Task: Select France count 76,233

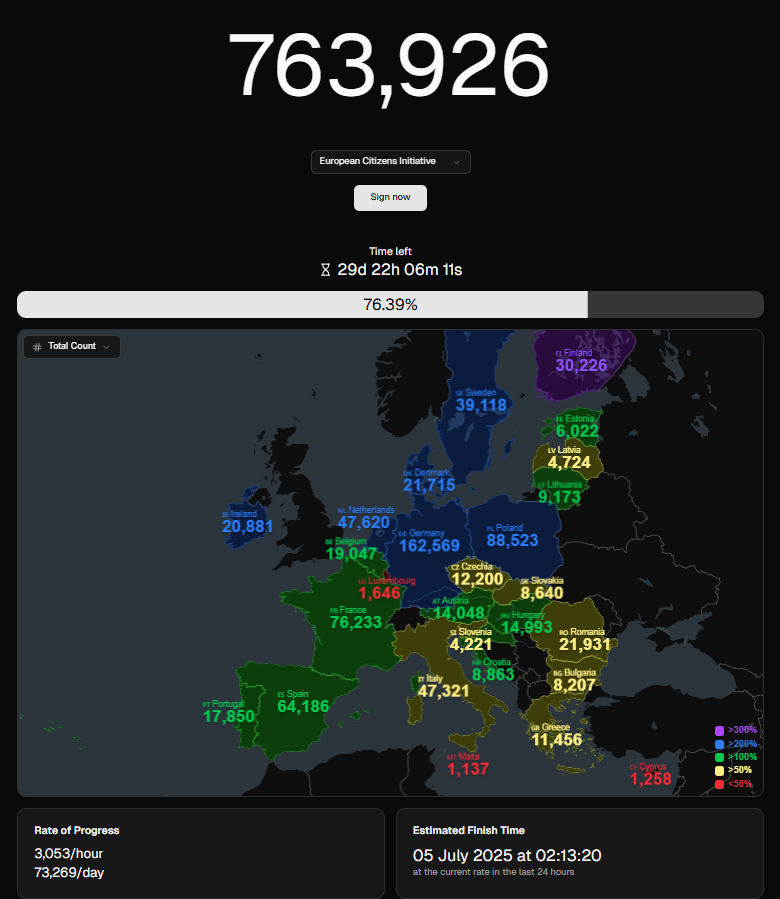Action: (356, 622)
